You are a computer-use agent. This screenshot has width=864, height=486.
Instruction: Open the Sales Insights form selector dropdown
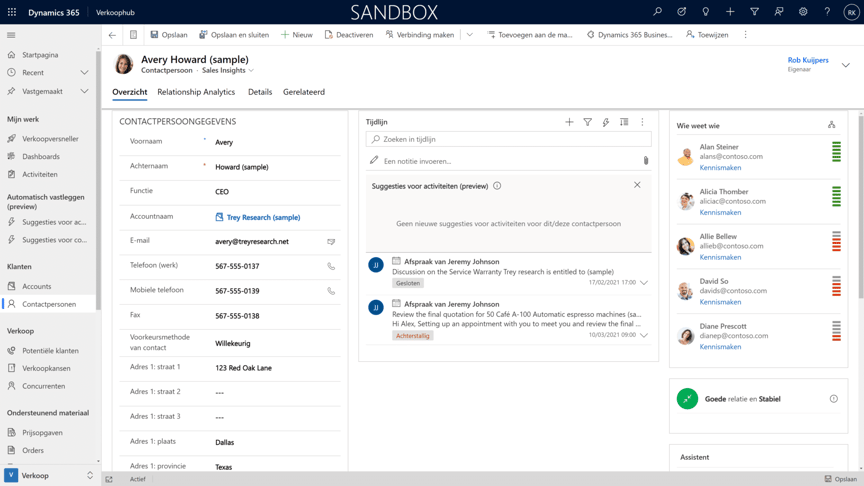pos(251,71)
